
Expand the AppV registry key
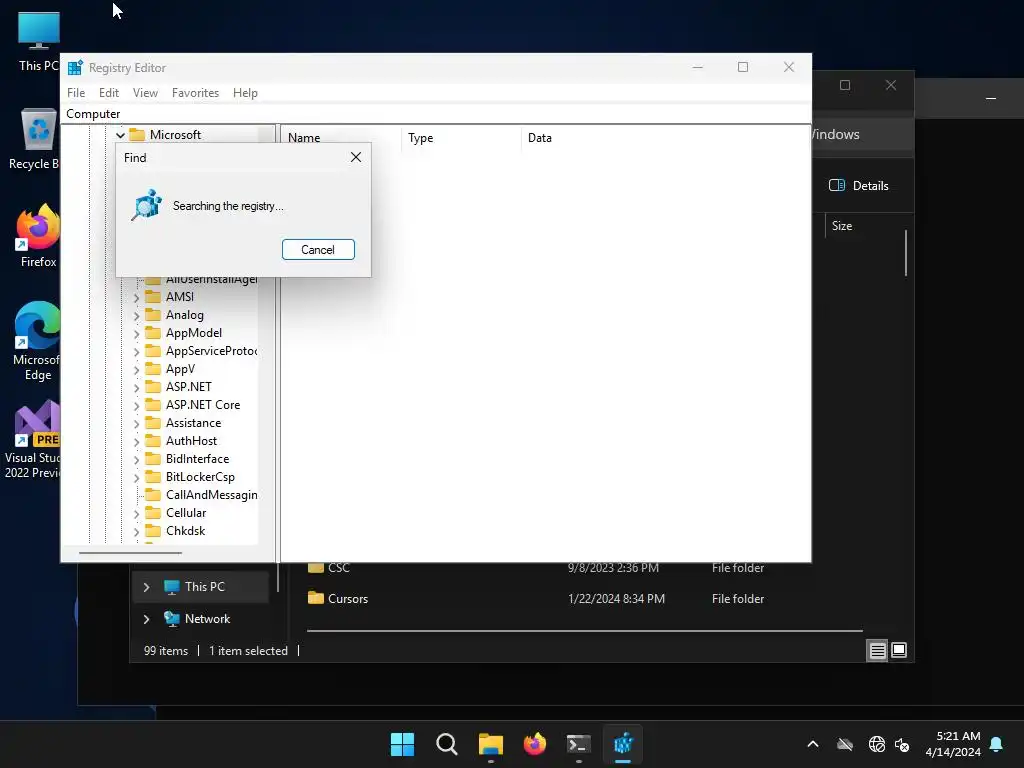(136, 370)
